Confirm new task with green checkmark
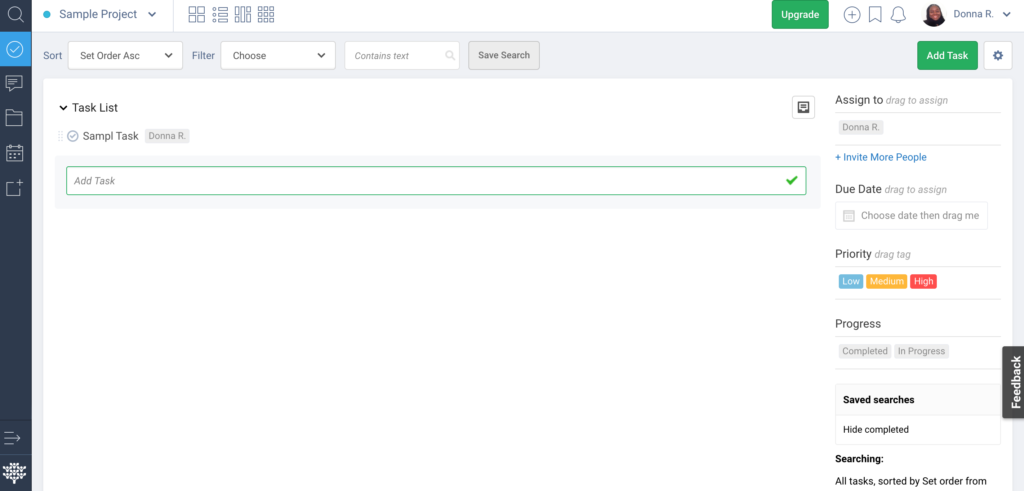The height and width of the screenshot is (491, 1024). tap(792, 180)
